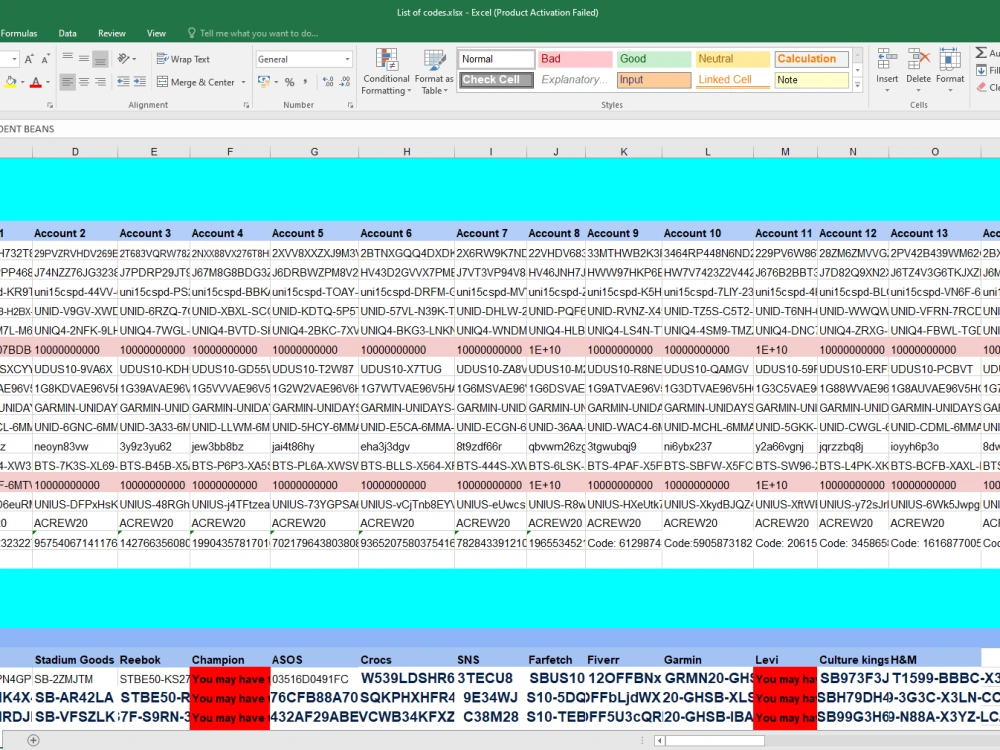The image size is (1000, 750).
Task: Toggle Bottom Align alignment
Action: [100, 59]
